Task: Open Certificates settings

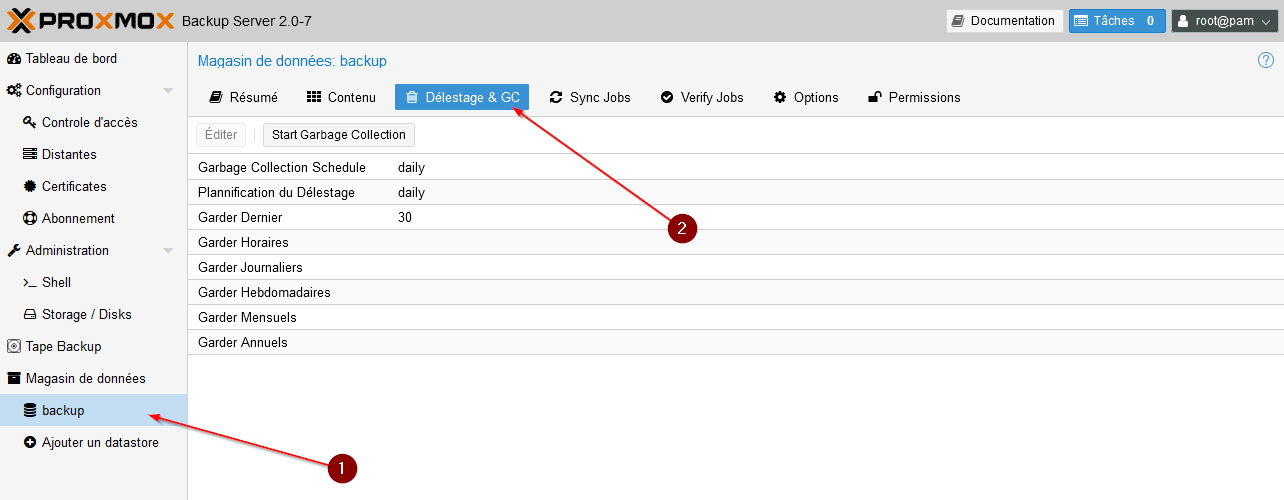Action: click(73, 187)
